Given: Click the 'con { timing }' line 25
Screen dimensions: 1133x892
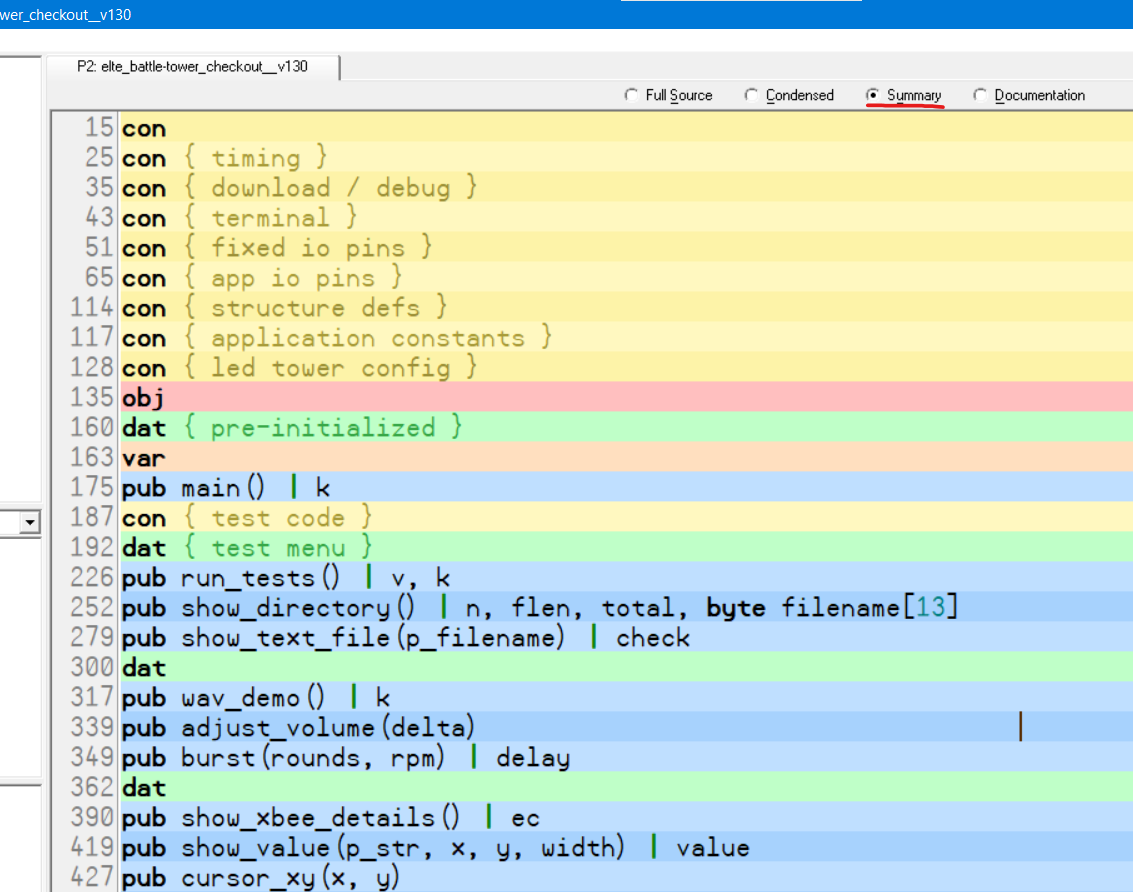Looking at the screenshot, I should click(627, 158).
